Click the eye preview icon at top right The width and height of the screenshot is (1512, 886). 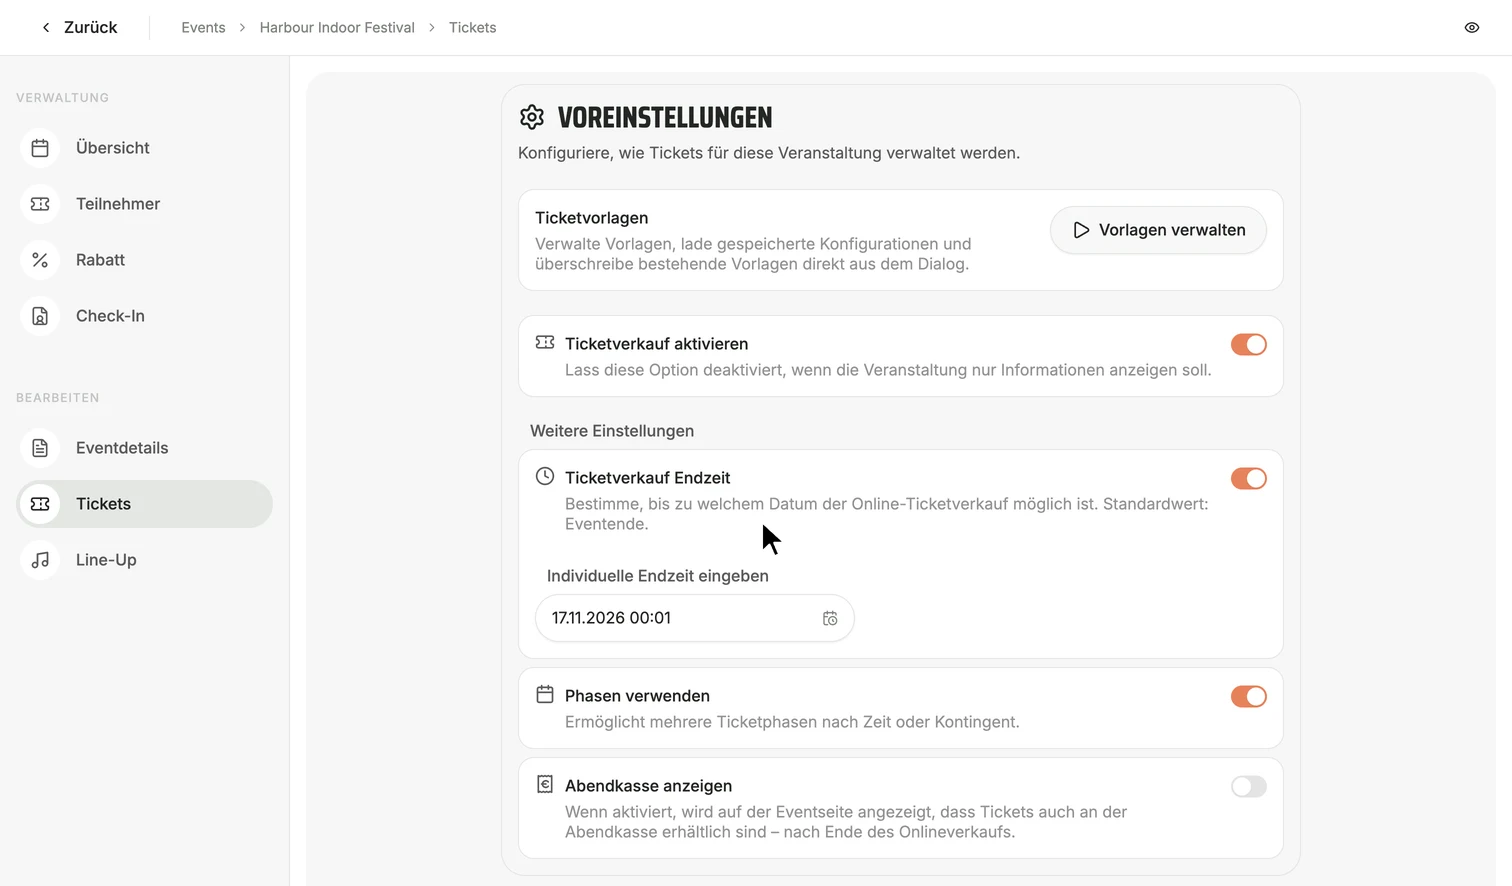[x=1472, y=28]
